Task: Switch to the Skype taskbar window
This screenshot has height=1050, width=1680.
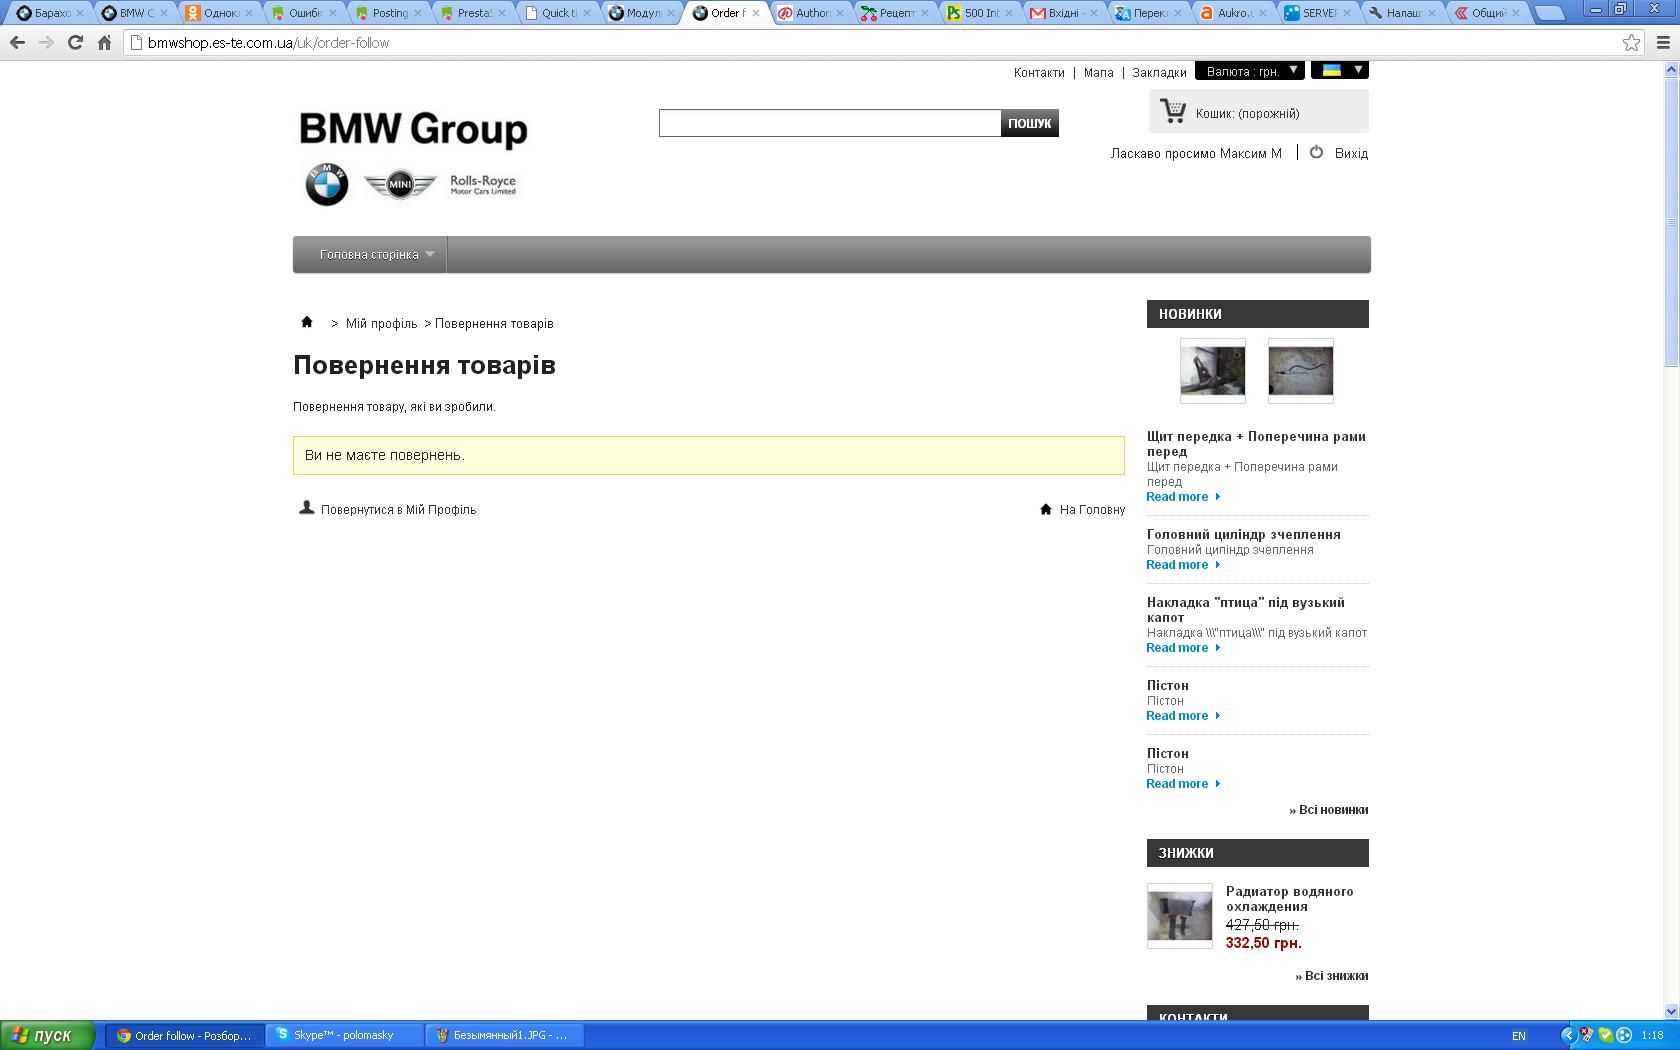Action: [x=345, y=1036]
